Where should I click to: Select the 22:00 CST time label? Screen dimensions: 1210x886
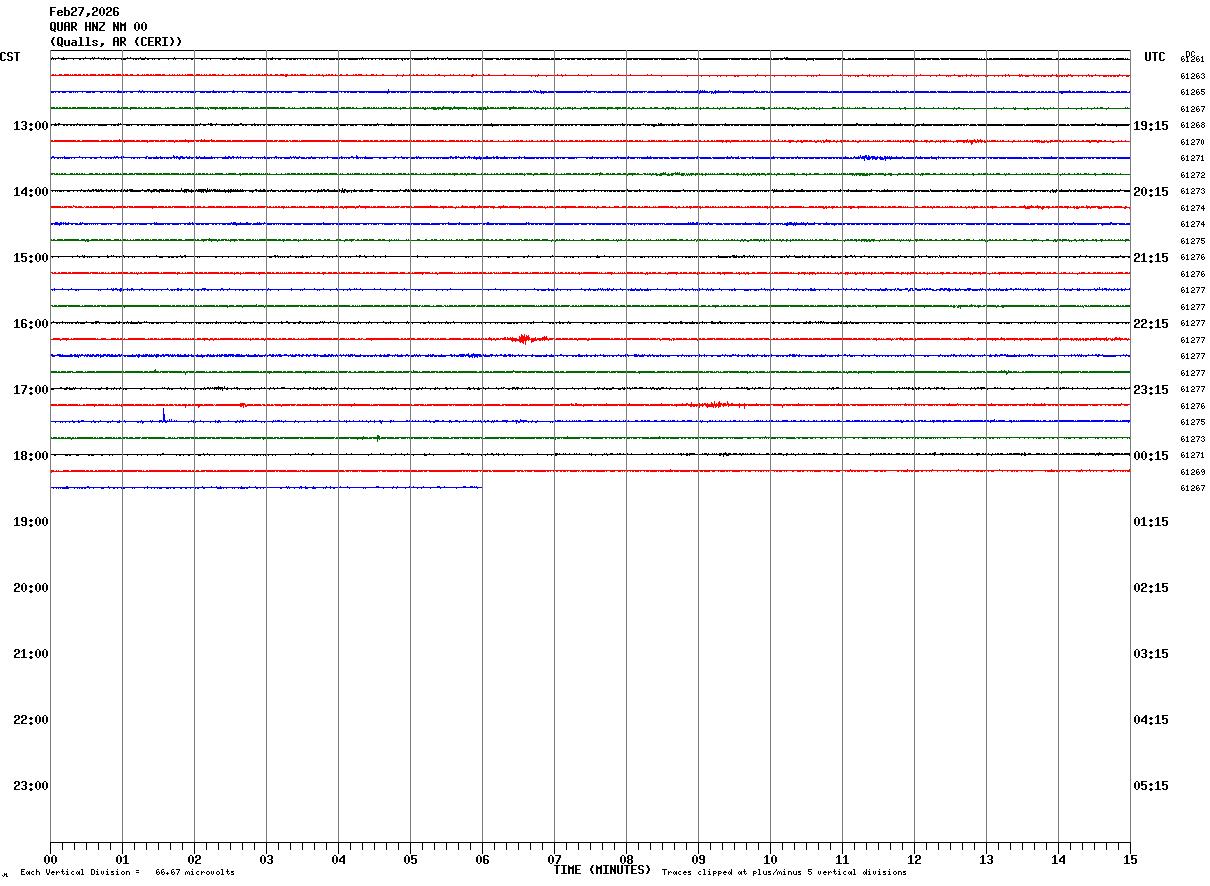point(31,720)
